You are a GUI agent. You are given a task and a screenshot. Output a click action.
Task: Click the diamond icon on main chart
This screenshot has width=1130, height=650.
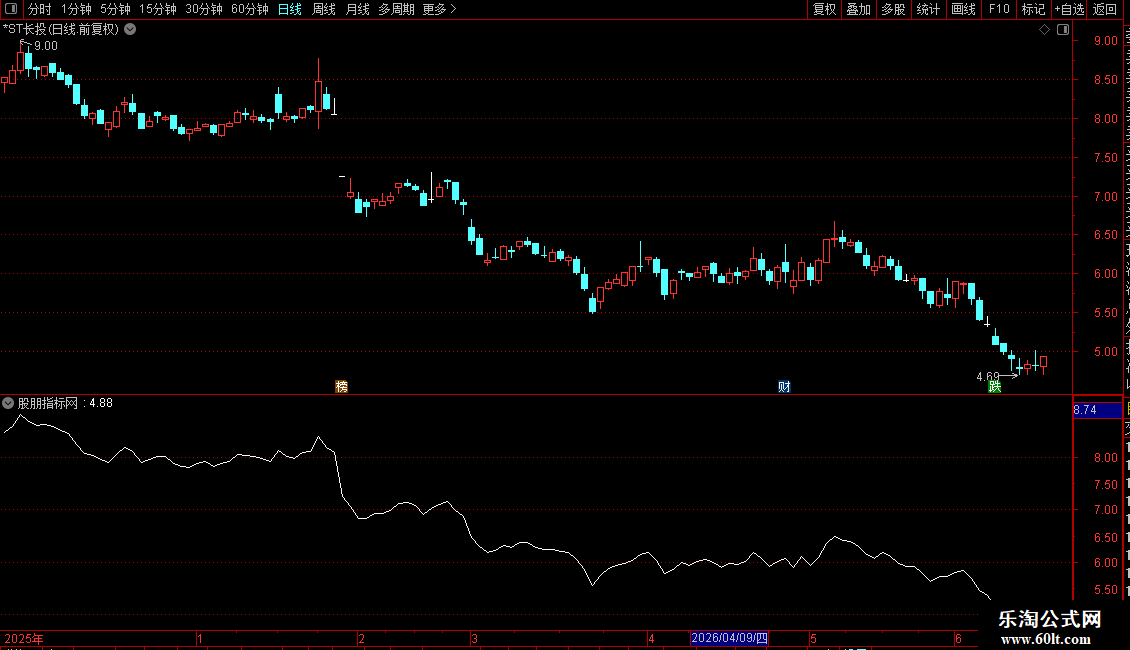coord(1044,30)
